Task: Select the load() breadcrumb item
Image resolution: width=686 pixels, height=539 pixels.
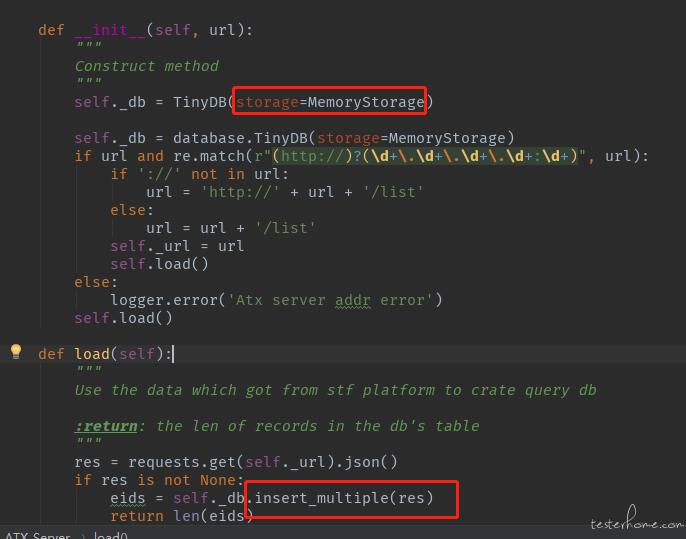Action: [110, 535]
